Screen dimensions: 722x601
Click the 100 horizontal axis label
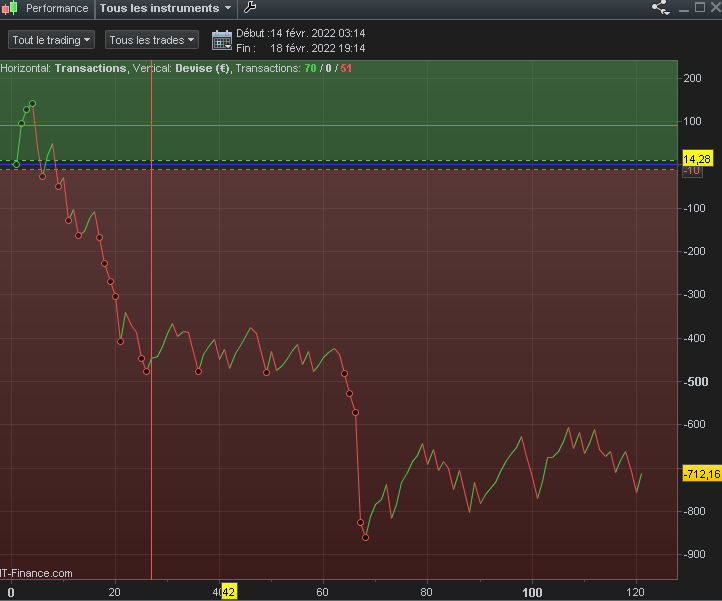(532, 592)
